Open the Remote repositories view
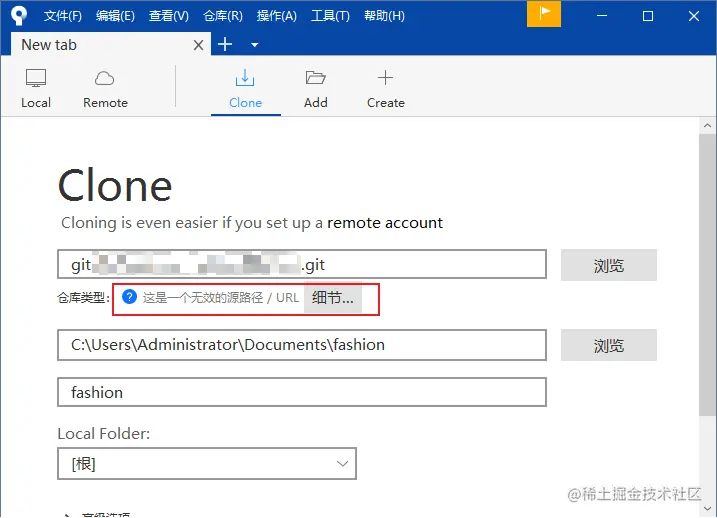Screen dimensions: 717x518 105,89
